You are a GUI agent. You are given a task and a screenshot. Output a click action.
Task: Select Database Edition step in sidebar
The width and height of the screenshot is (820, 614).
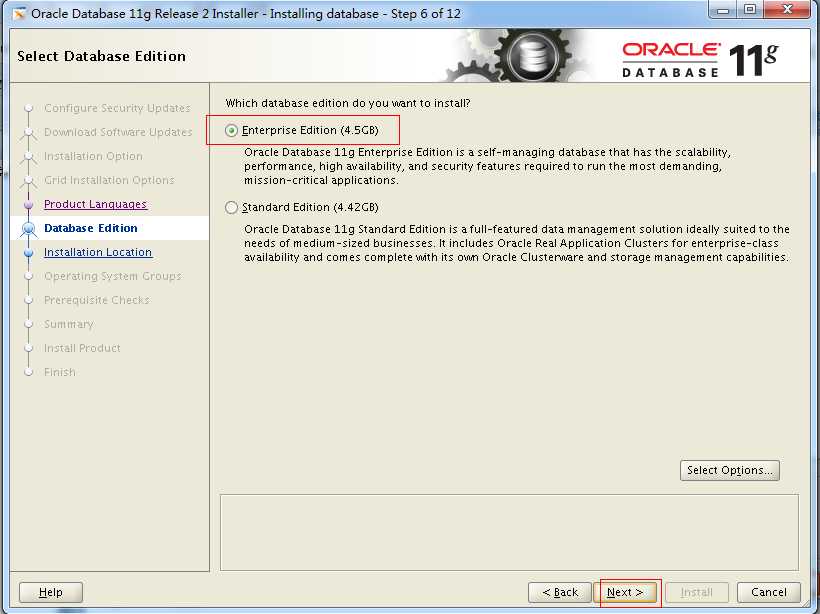coord(90,228)
